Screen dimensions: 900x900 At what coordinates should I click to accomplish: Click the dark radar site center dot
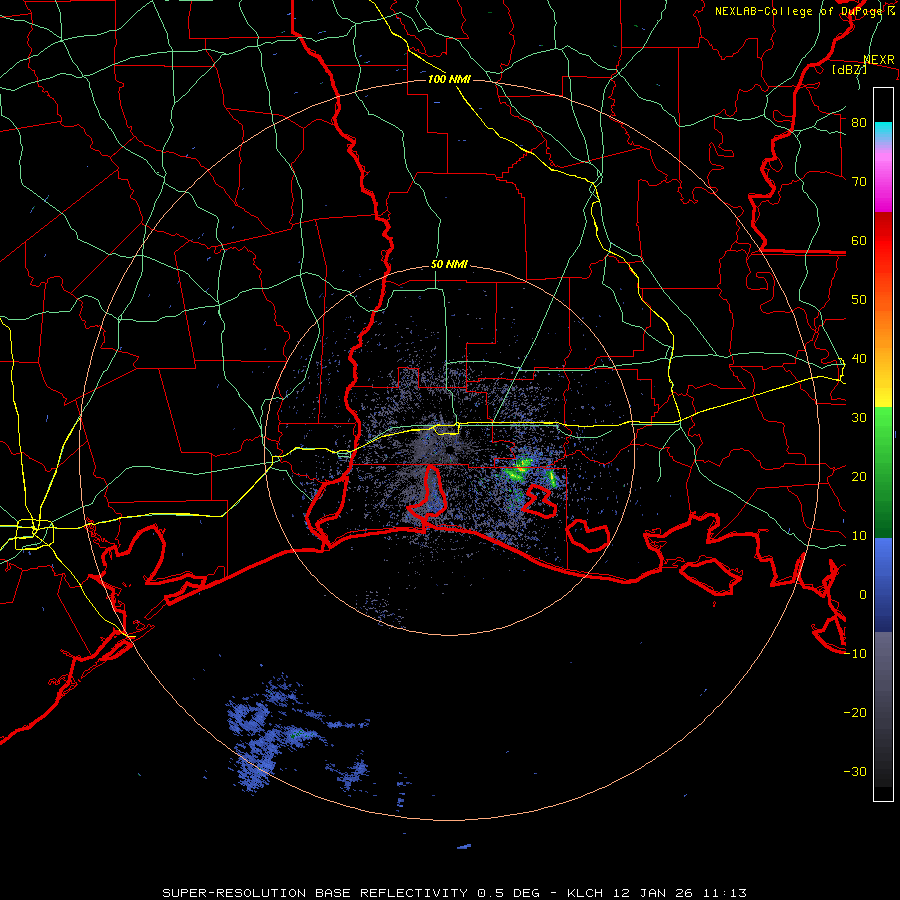click(x=448, y=450)
